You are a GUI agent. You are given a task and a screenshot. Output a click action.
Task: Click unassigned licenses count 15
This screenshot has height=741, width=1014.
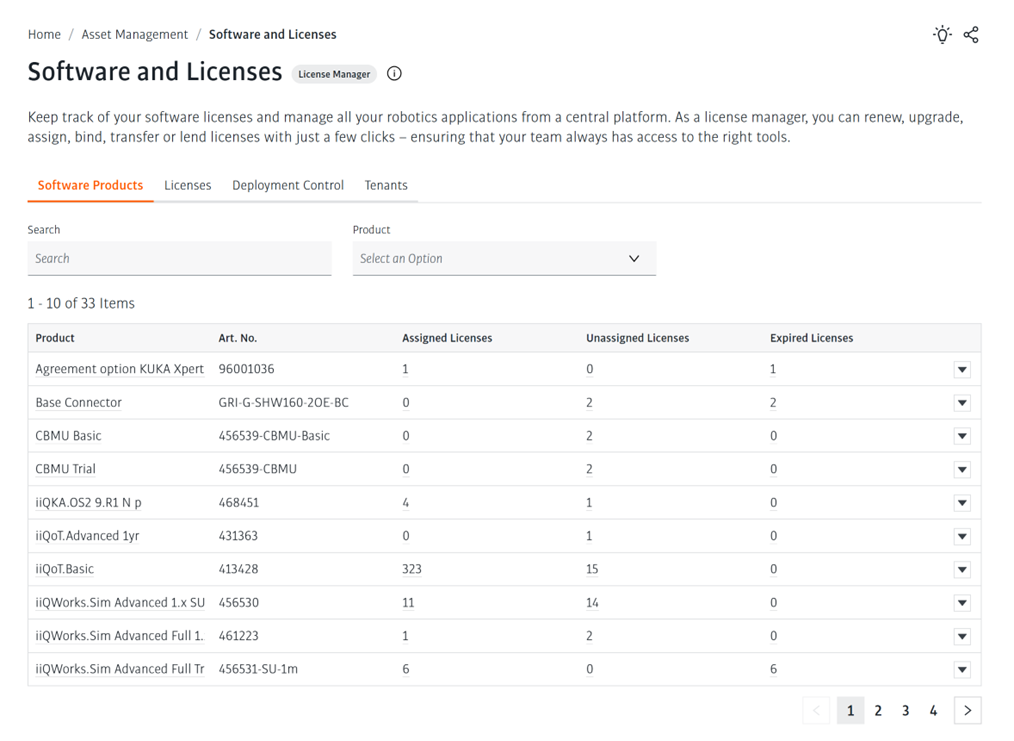(x=592, y=570)
